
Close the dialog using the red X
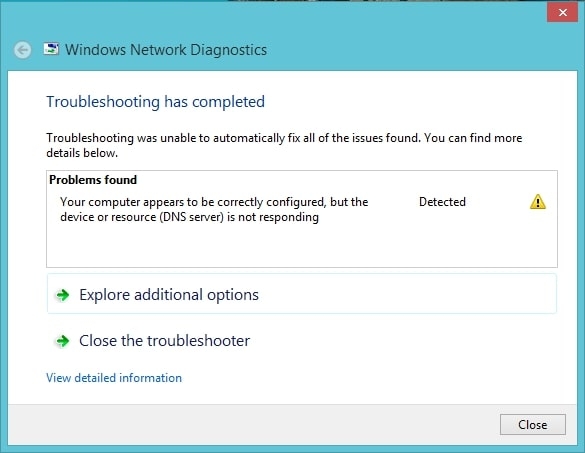[x=563, y=12]
